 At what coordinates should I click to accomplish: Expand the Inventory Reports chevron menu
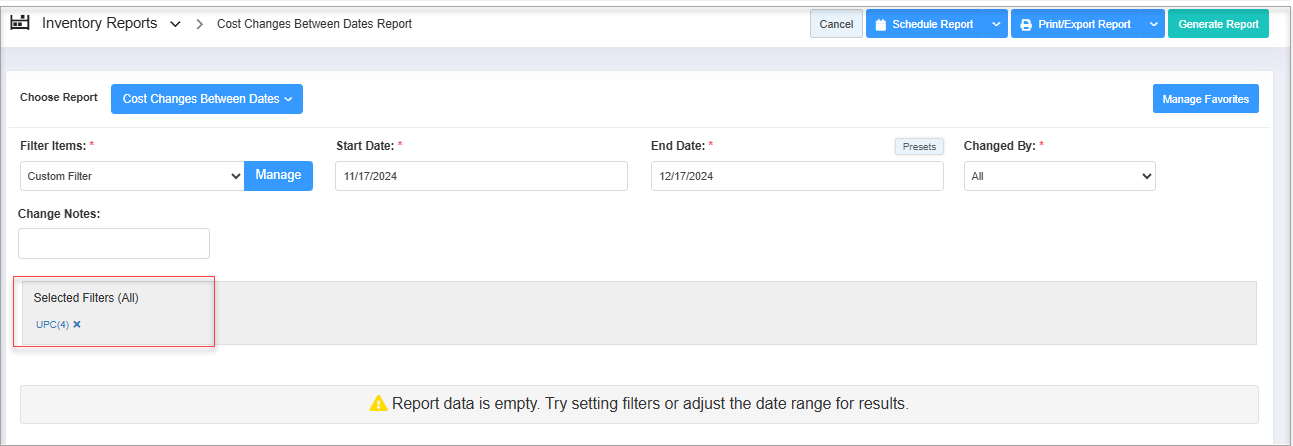click(x=176, y=24)
